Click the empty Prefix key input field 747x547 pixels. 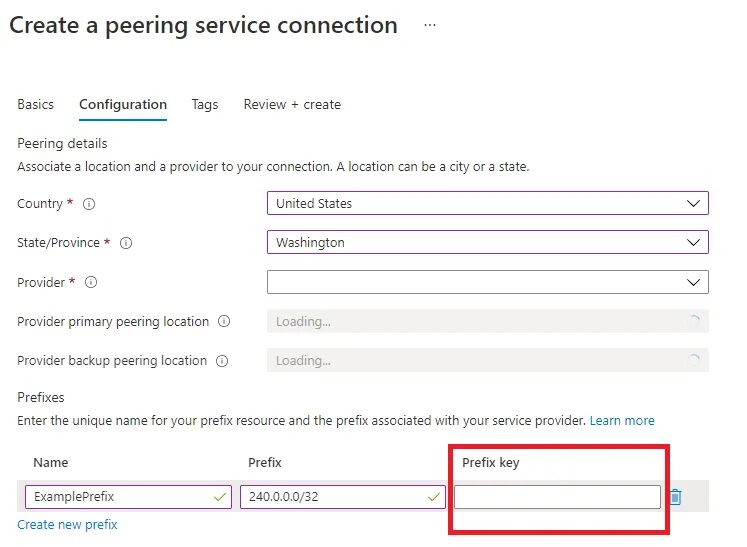point(557,497)
